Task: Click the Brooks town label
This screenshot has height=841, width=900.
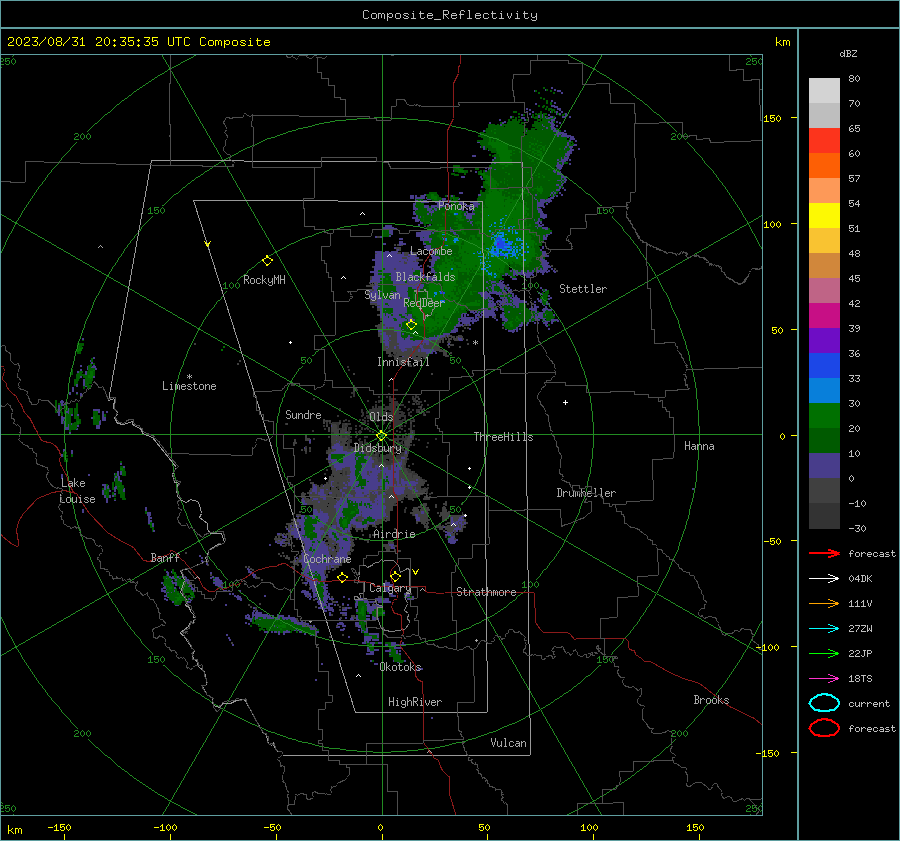Action: pyautogui.click(x=711, y=700)
